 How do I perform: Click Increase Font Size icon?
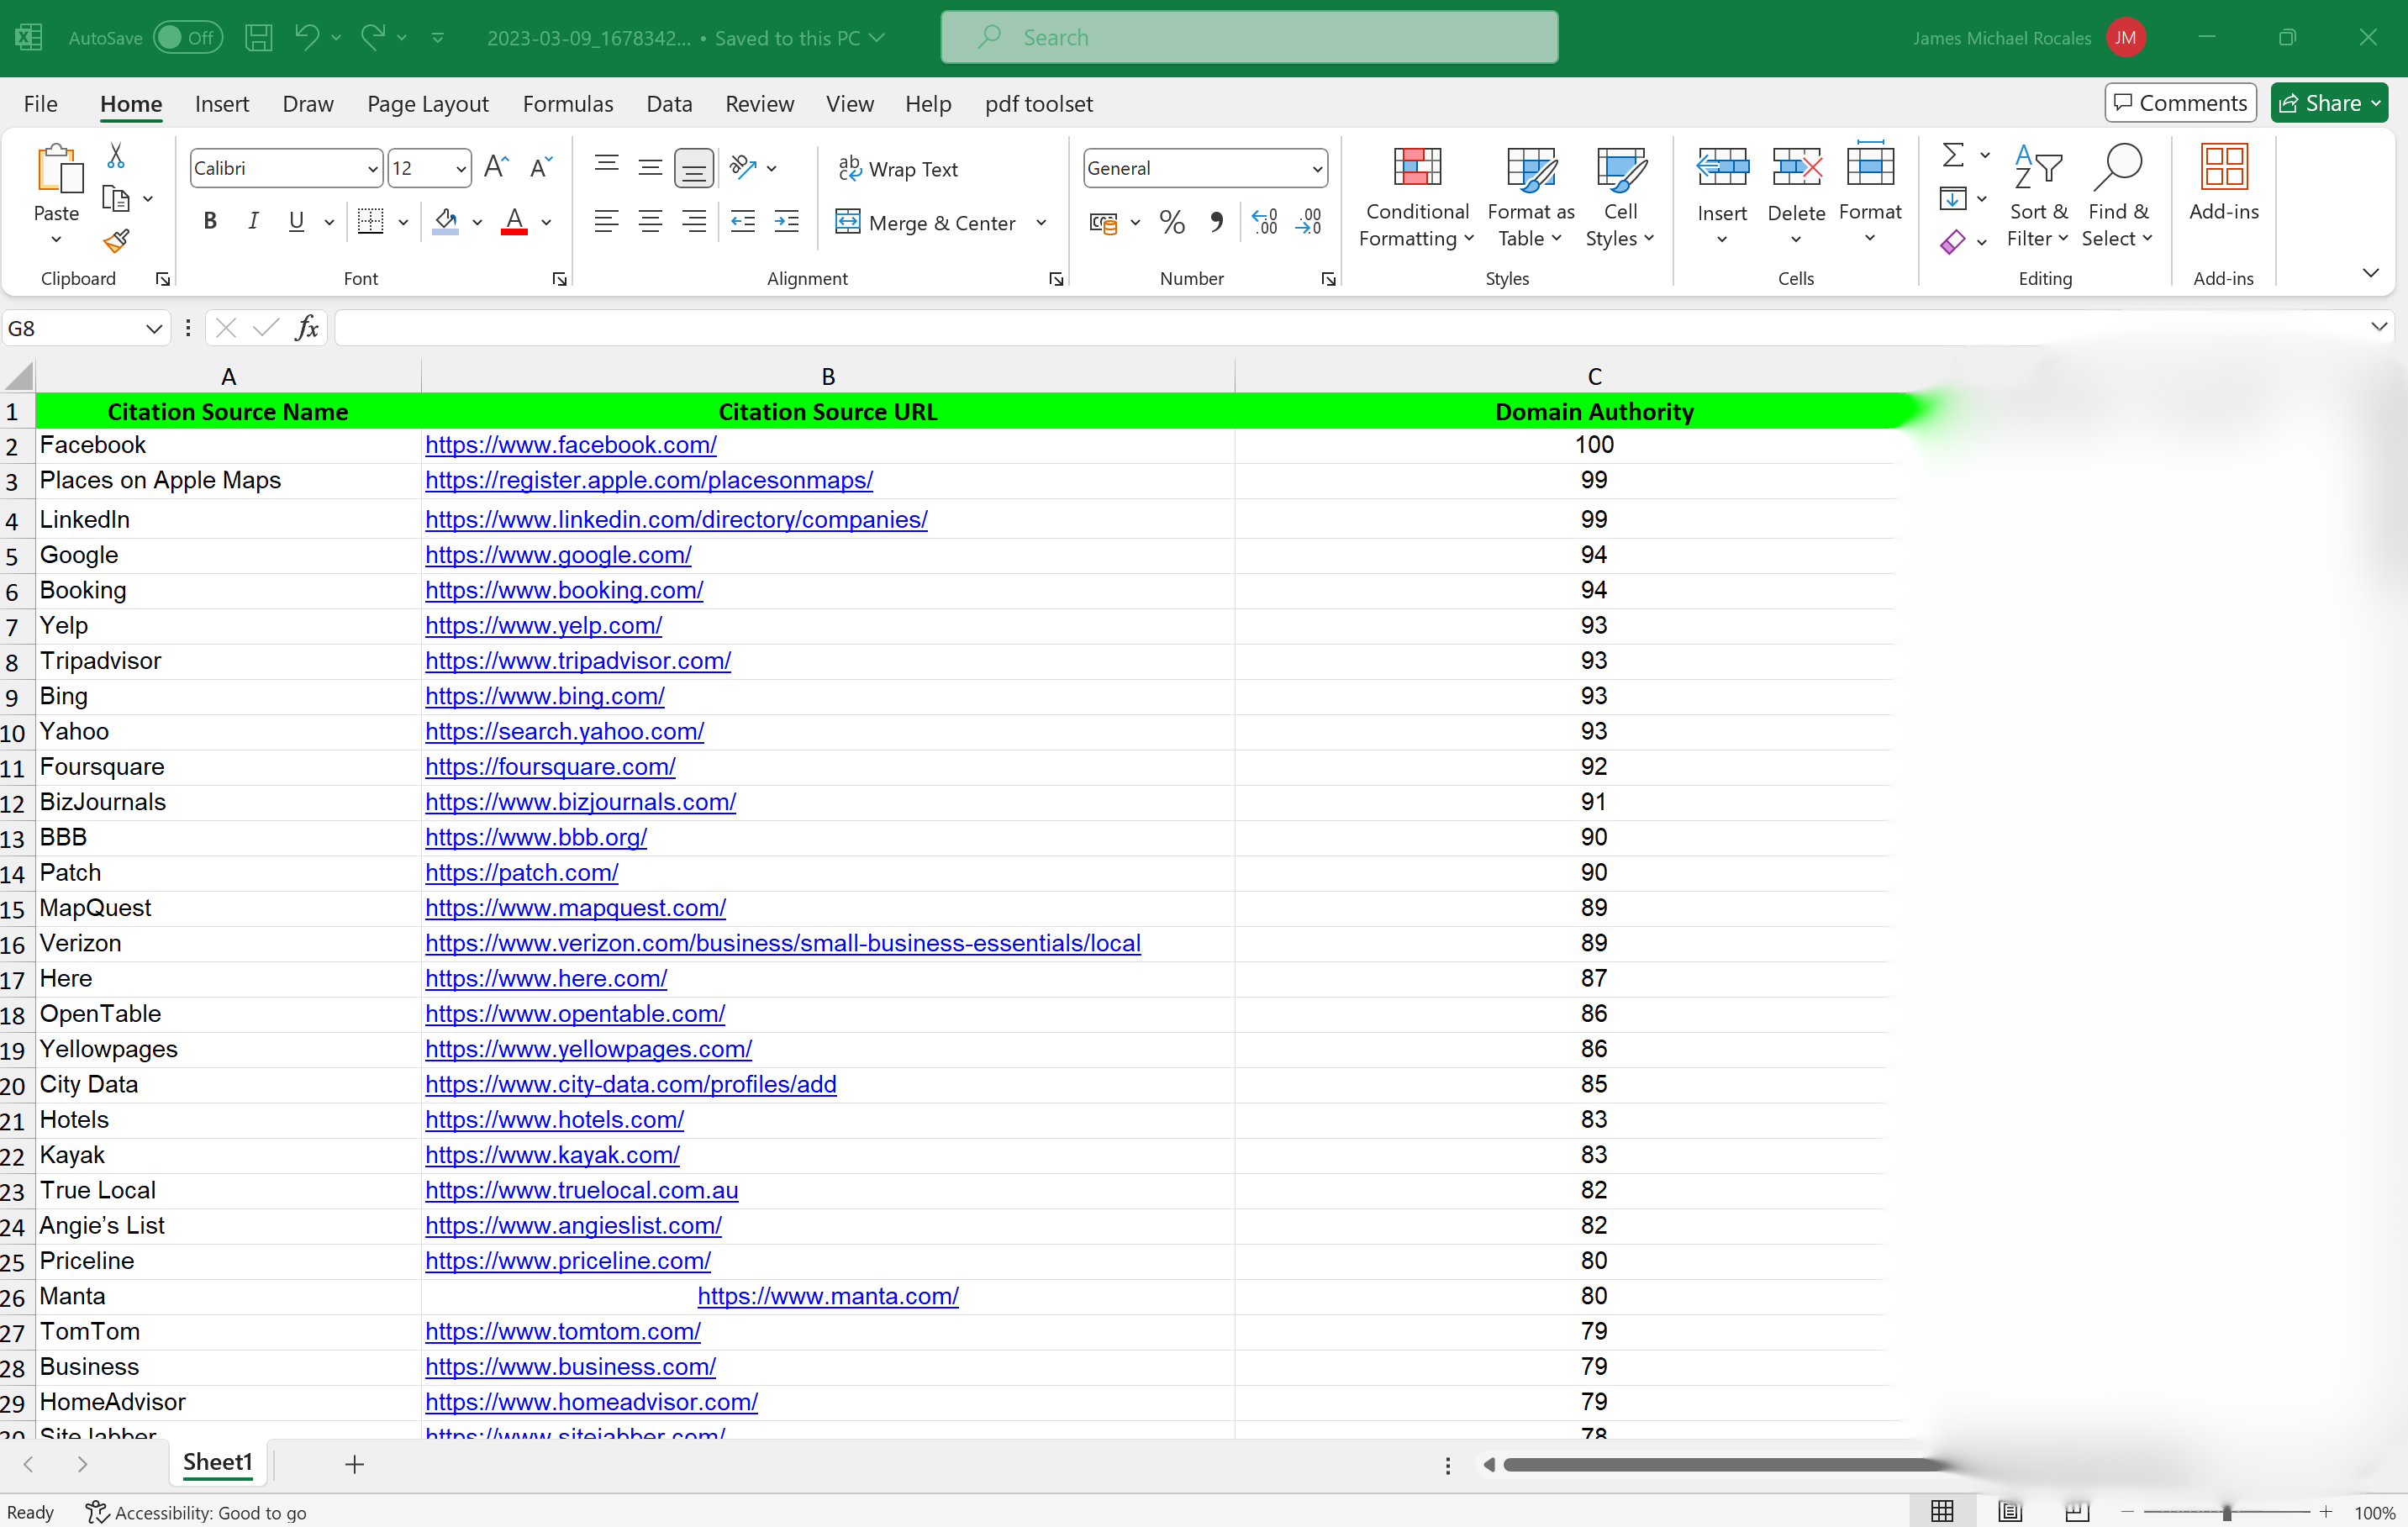[496, 168]
